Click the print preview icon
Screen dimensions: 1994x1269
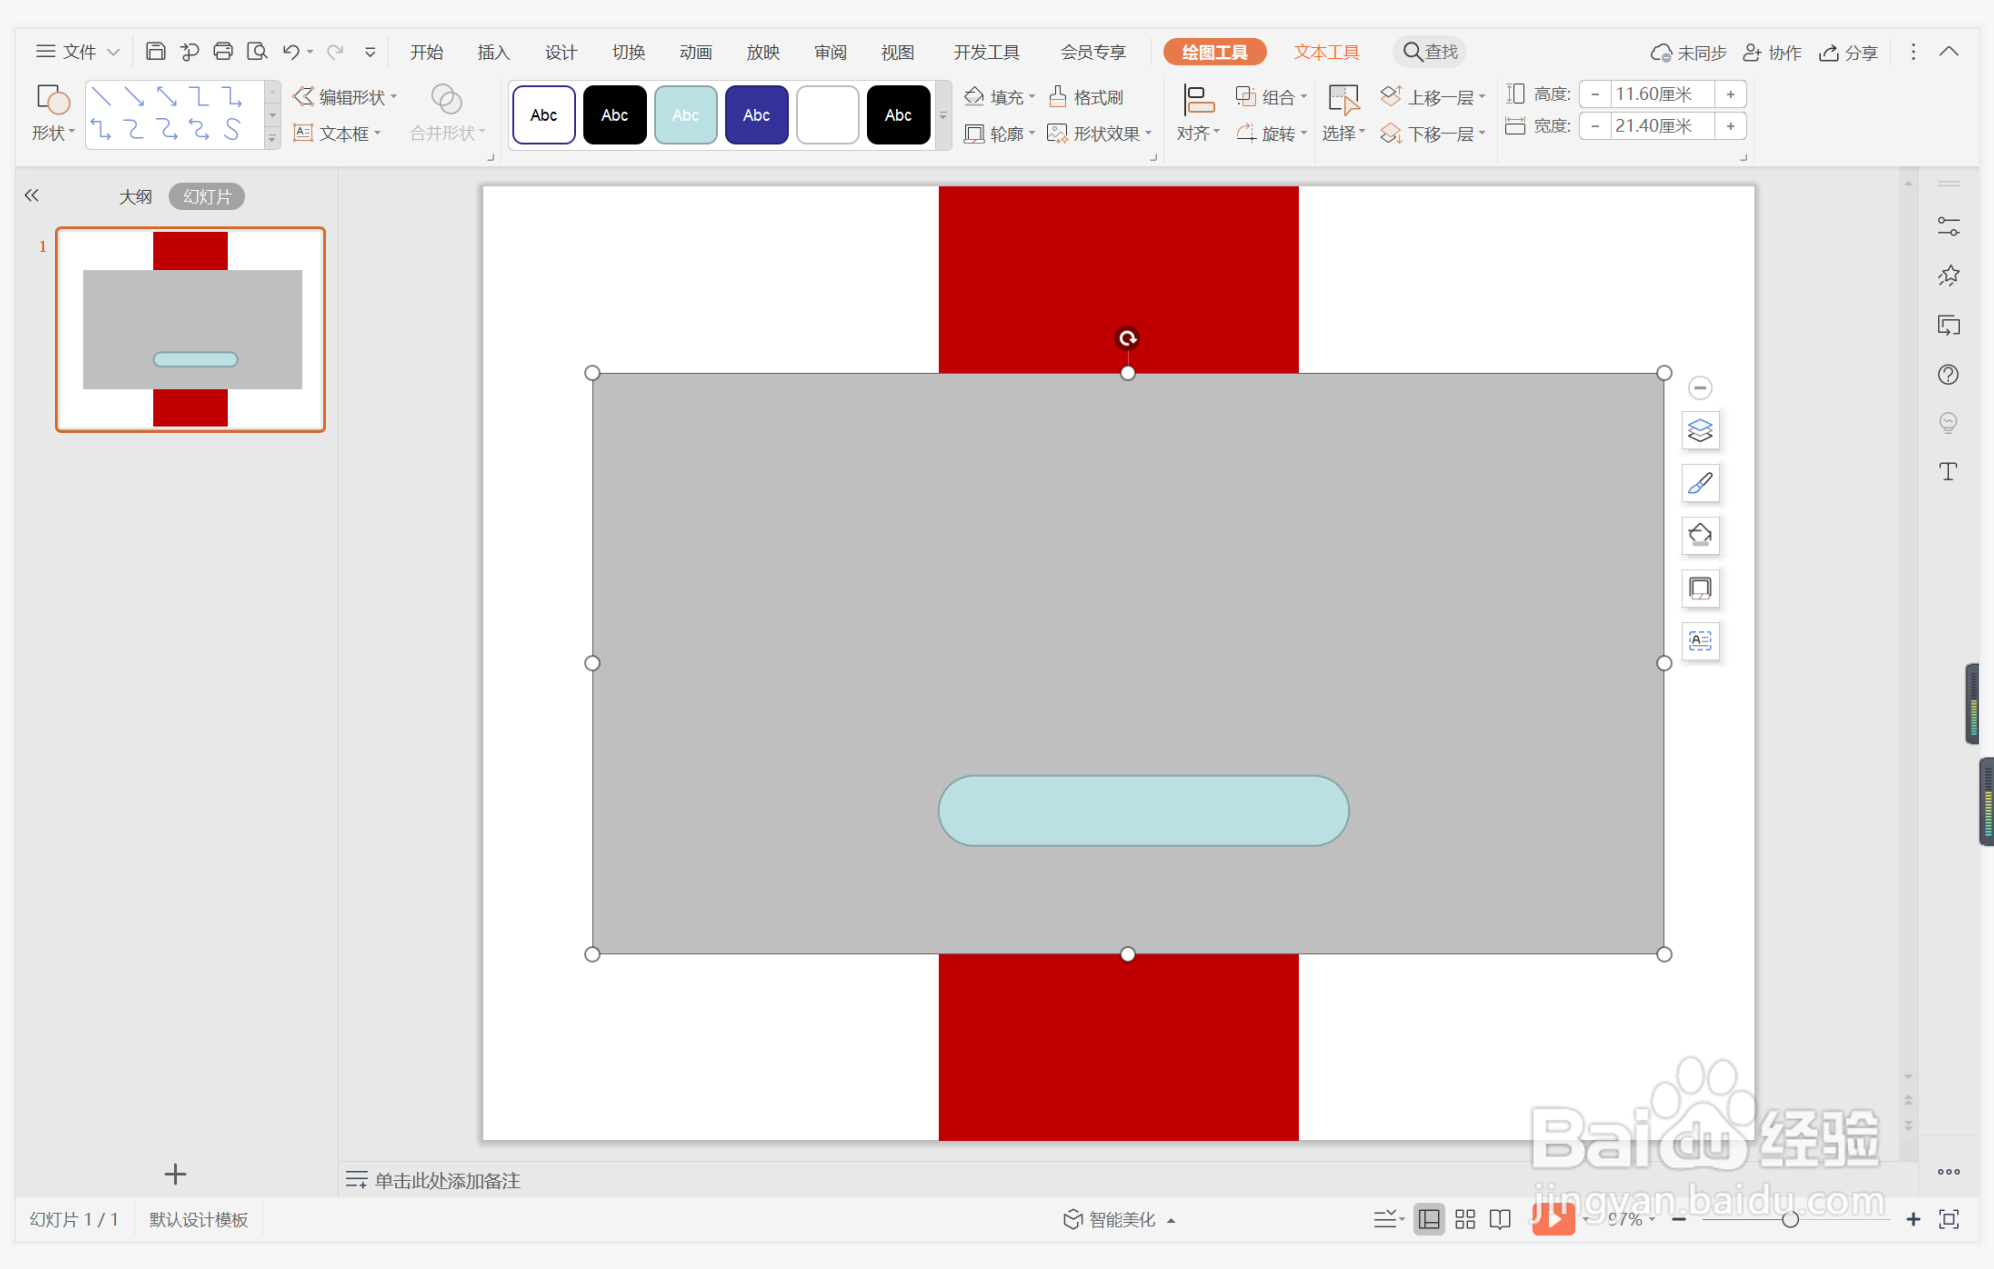[x=257, y=51]
